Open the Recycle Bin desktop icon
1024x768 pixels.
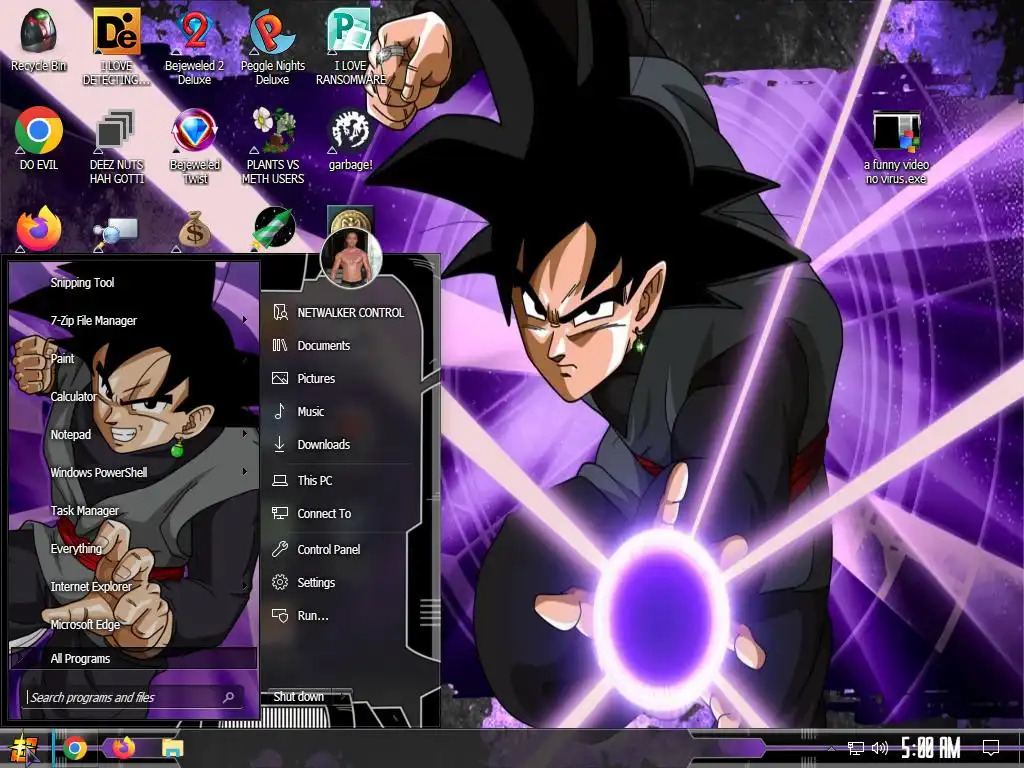pos(39,39)
